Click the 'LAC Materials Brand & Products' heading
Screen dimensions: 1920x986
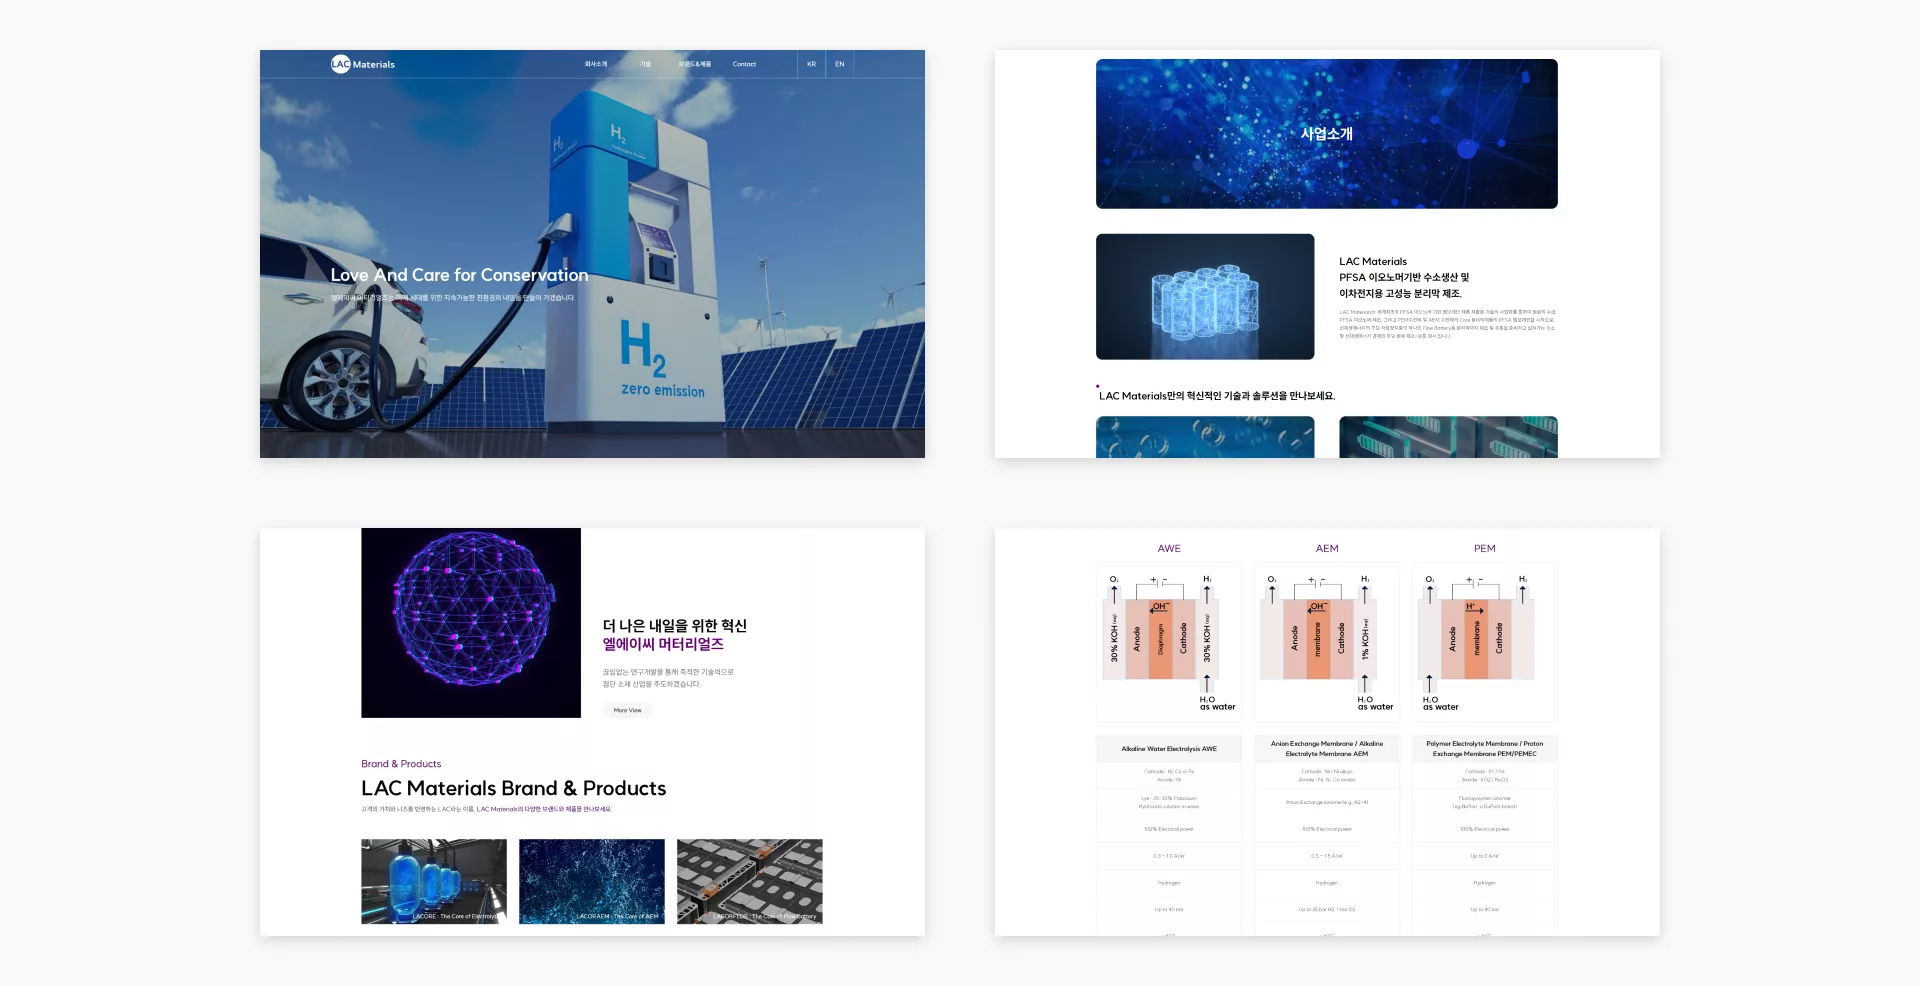pos(514,788)
